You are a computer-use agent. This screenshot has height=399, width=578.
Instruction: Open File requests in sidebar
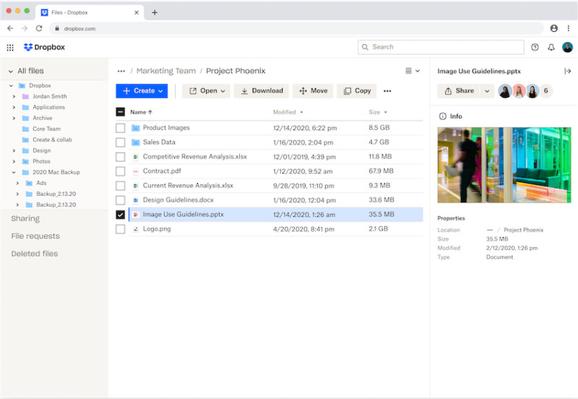[x=35, y=236]
